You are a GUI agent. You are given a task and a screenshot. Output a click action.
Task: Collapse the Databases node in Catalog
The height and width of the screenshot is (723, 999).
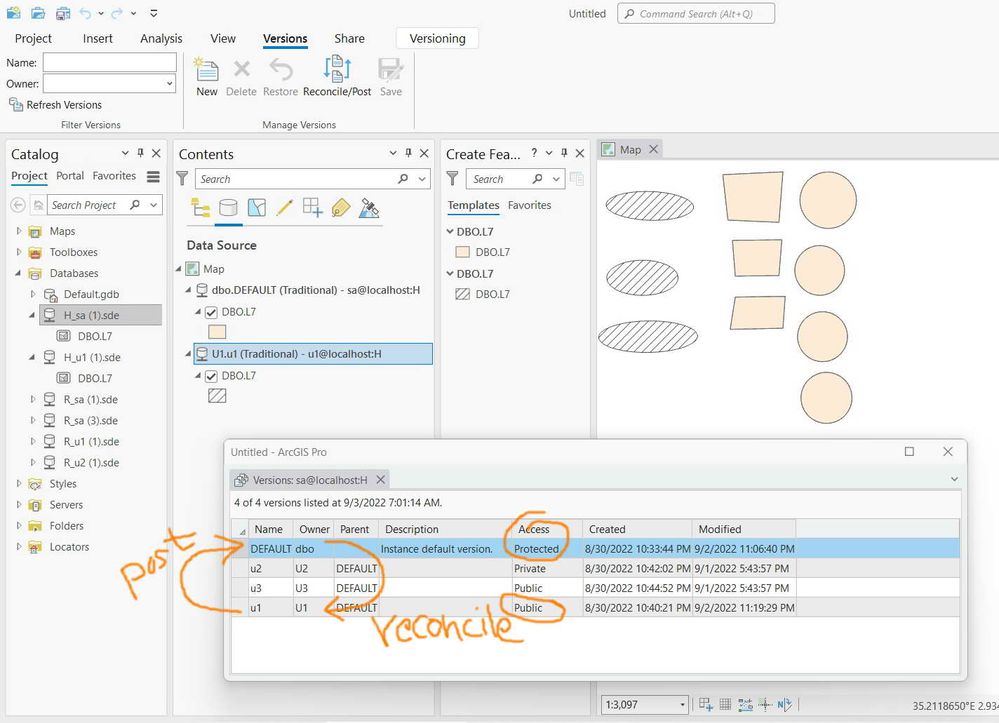pyautogui.click(x=18, y=273)
